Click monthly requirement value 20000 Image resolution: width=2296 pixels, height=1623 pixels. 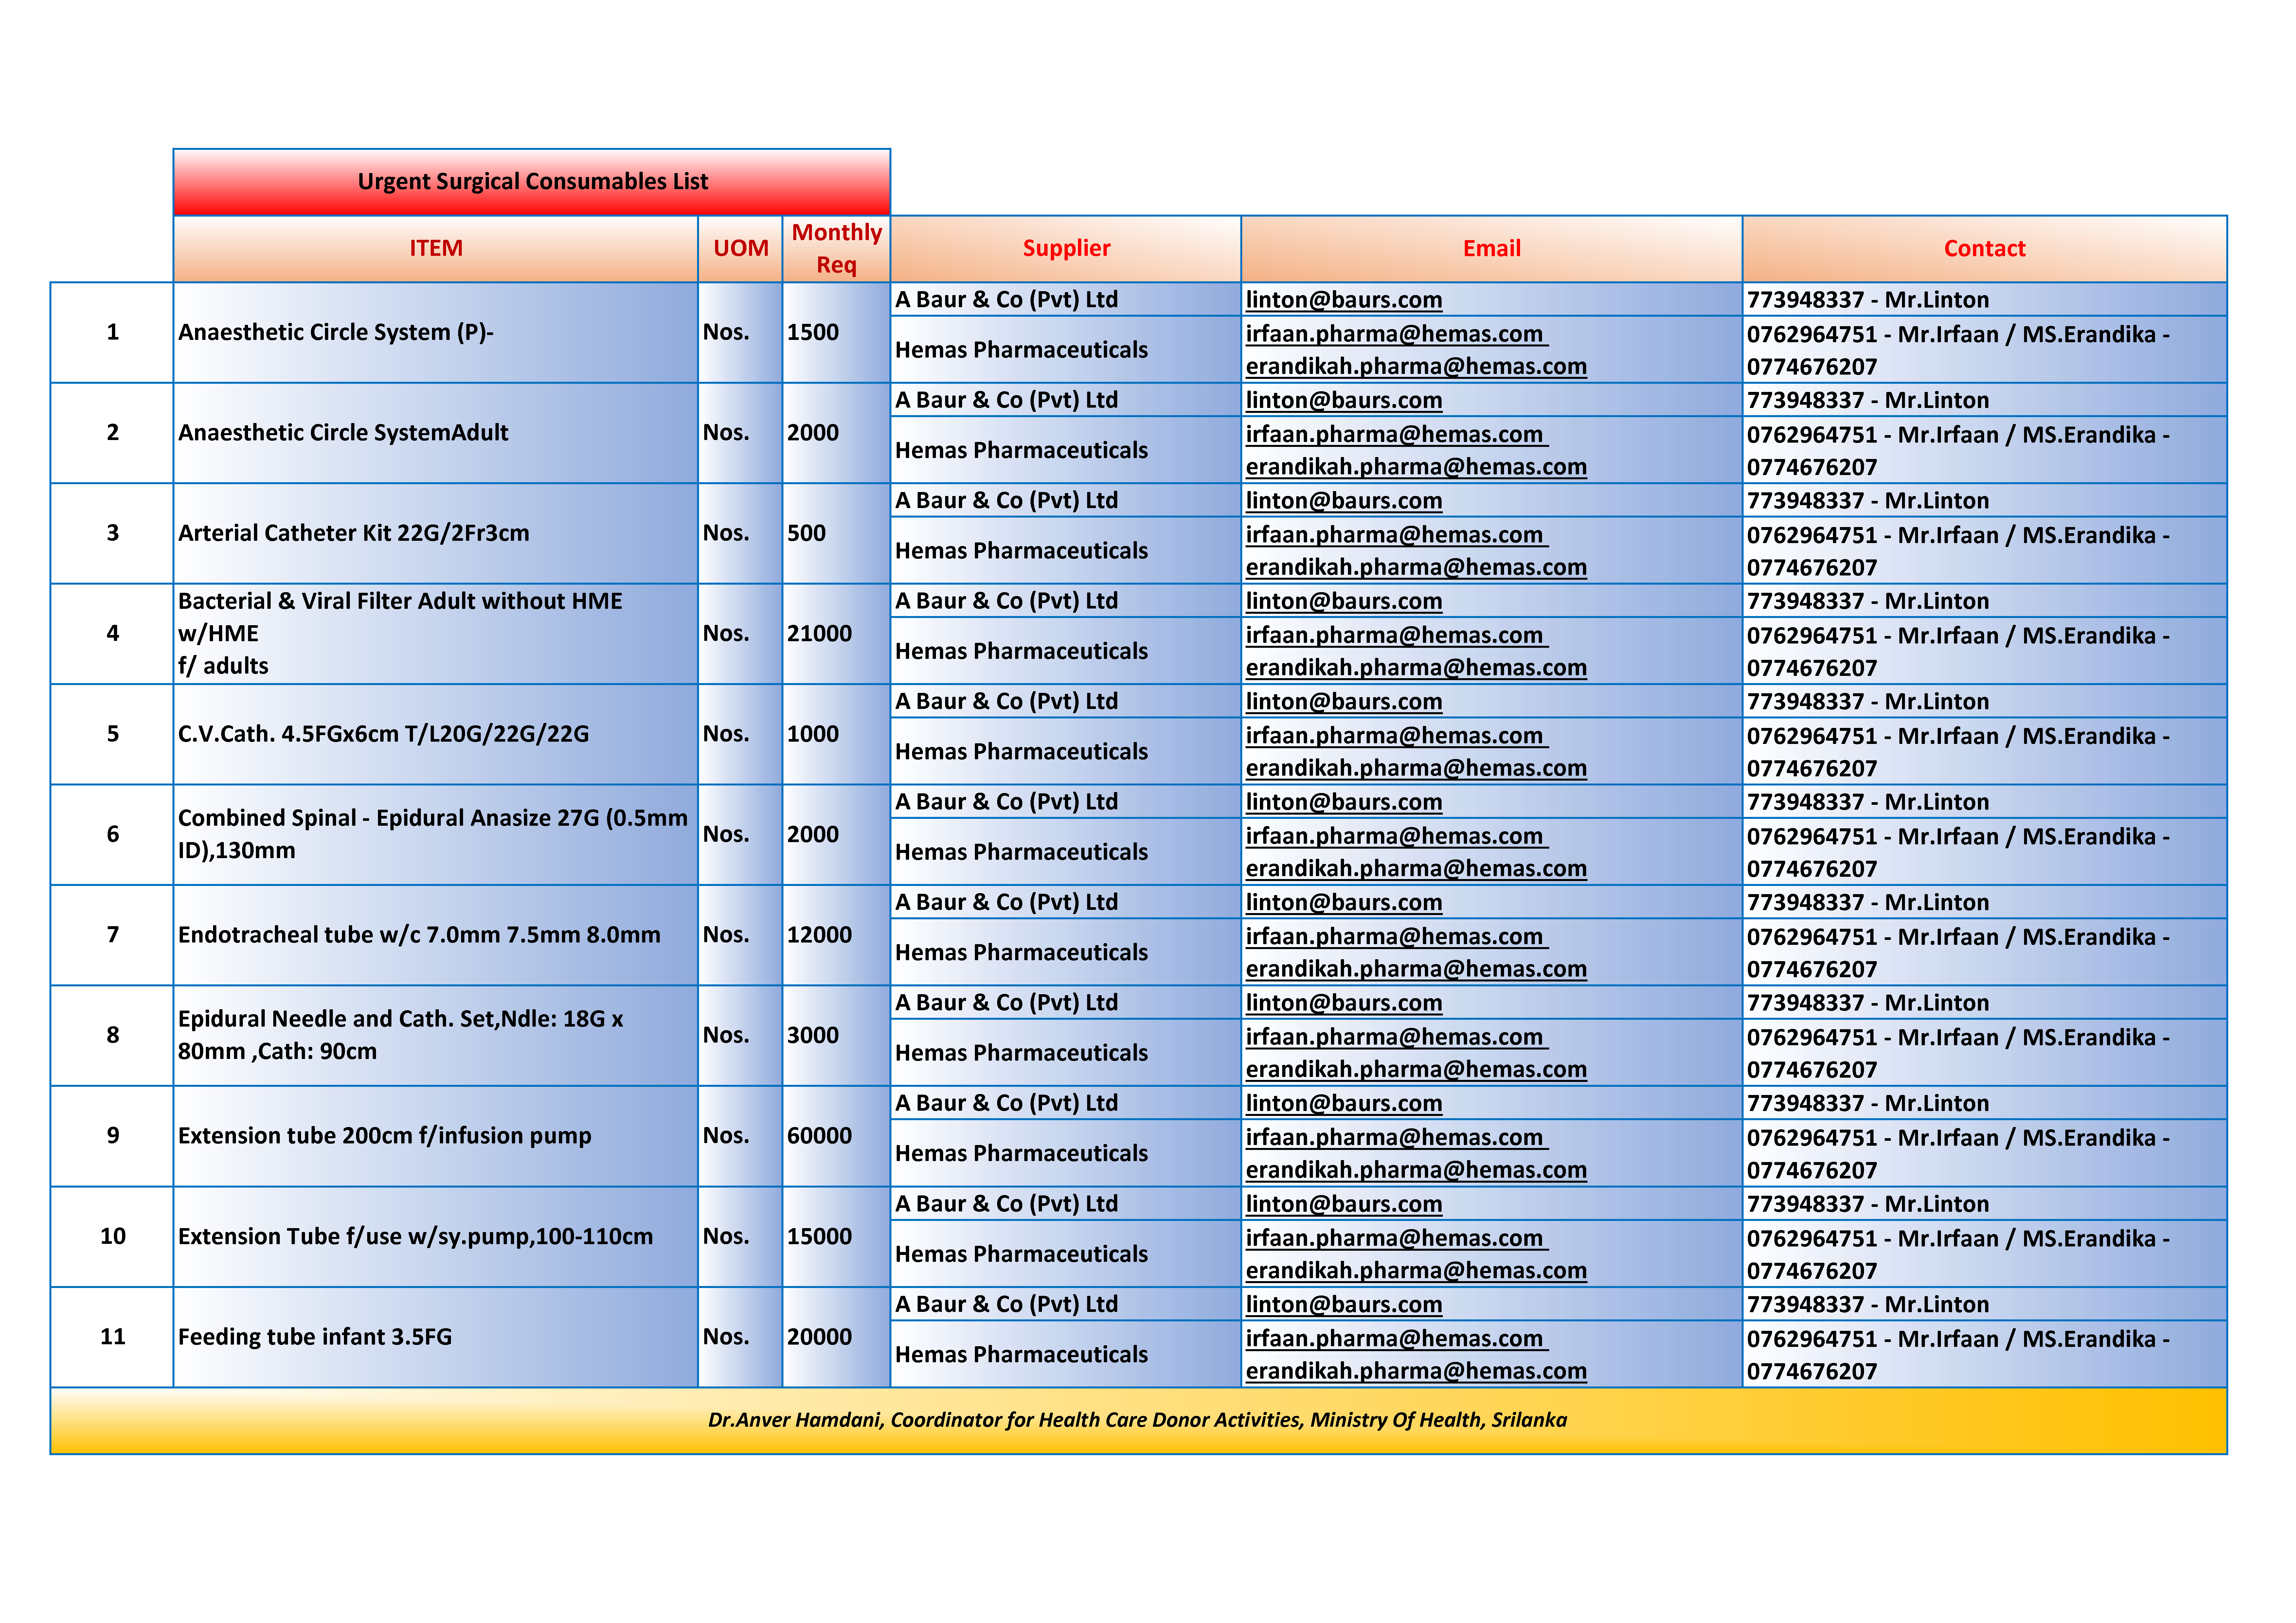[x=836, y=1337]
